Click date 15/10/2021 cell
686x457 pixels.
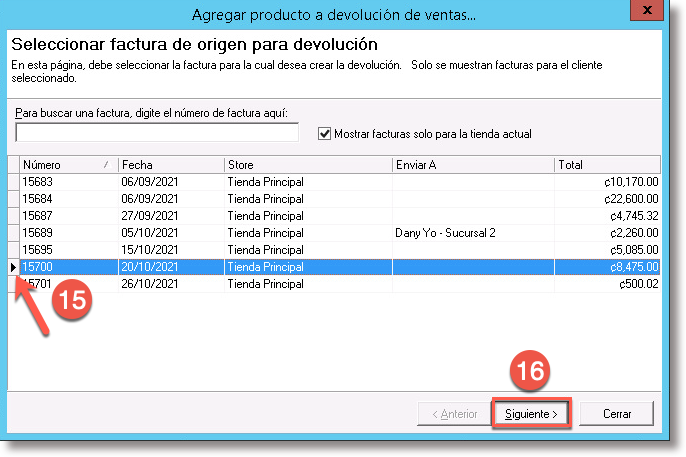[150, 250]
